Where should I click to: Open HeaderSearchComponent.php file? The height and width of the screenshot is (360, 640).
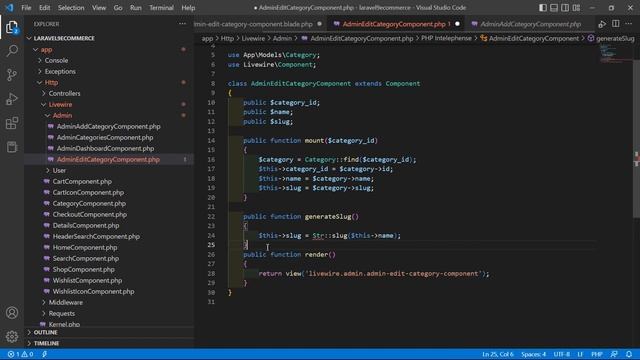point(96,237)
